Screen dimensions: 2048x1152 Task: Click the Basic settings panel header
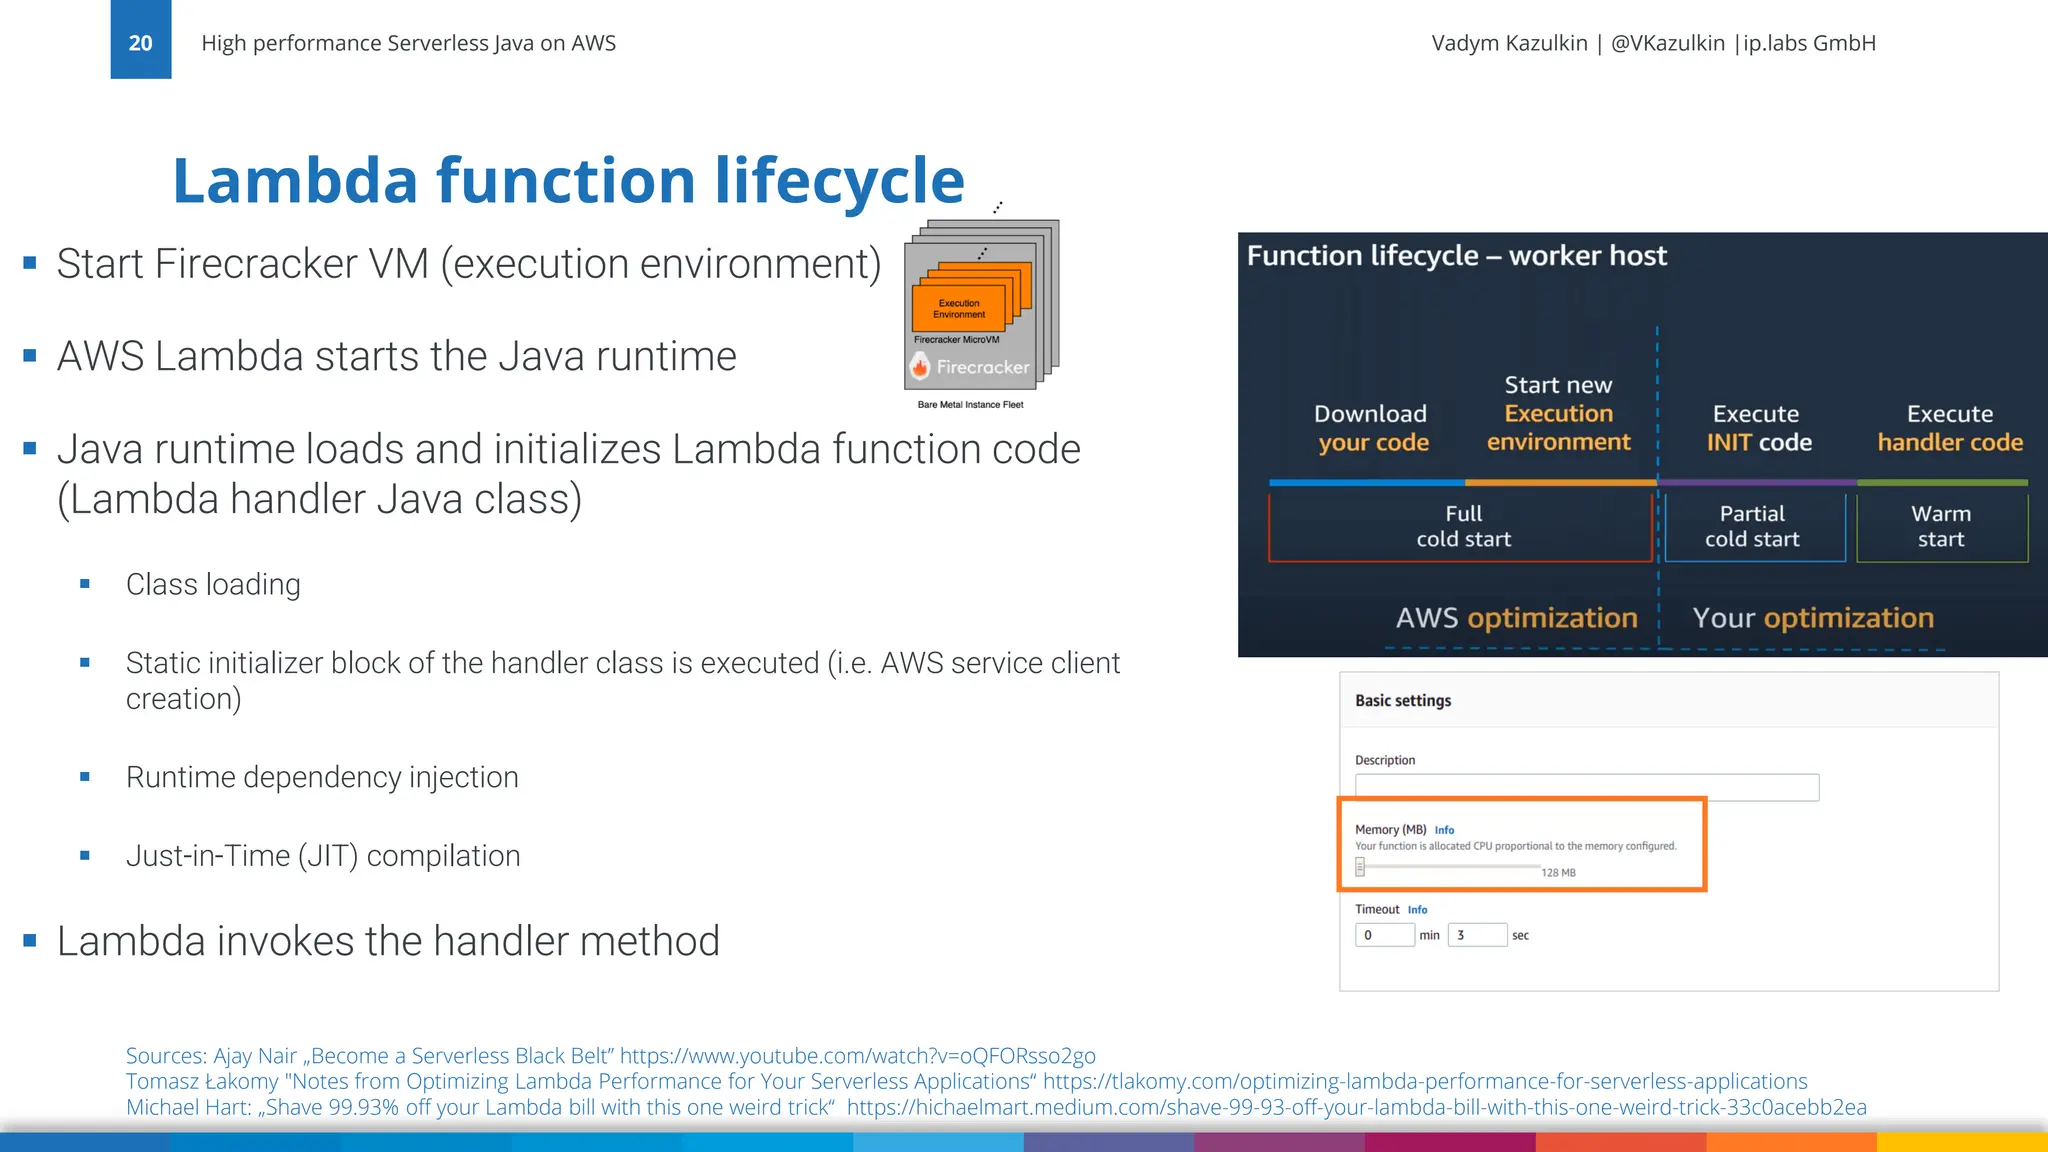coord(1403,701)
